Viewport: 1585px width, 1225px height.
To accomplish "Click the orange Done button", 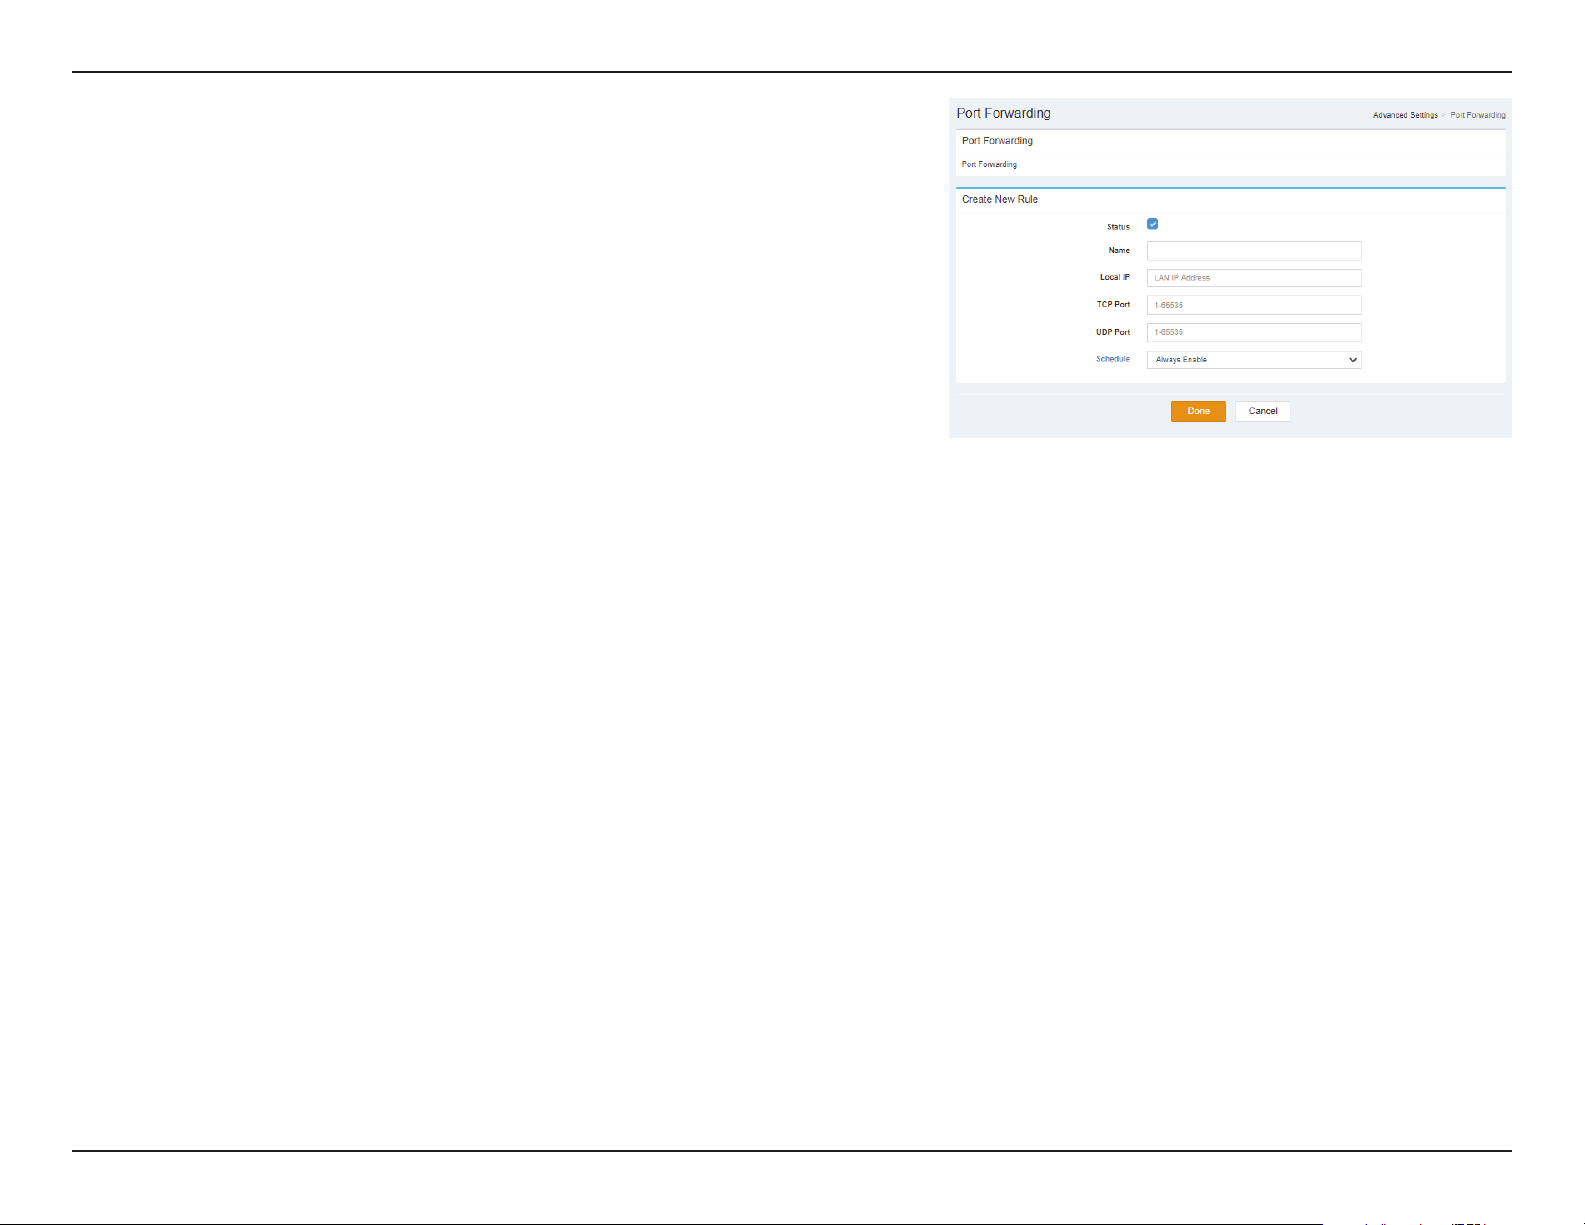I will [1198, 411].
